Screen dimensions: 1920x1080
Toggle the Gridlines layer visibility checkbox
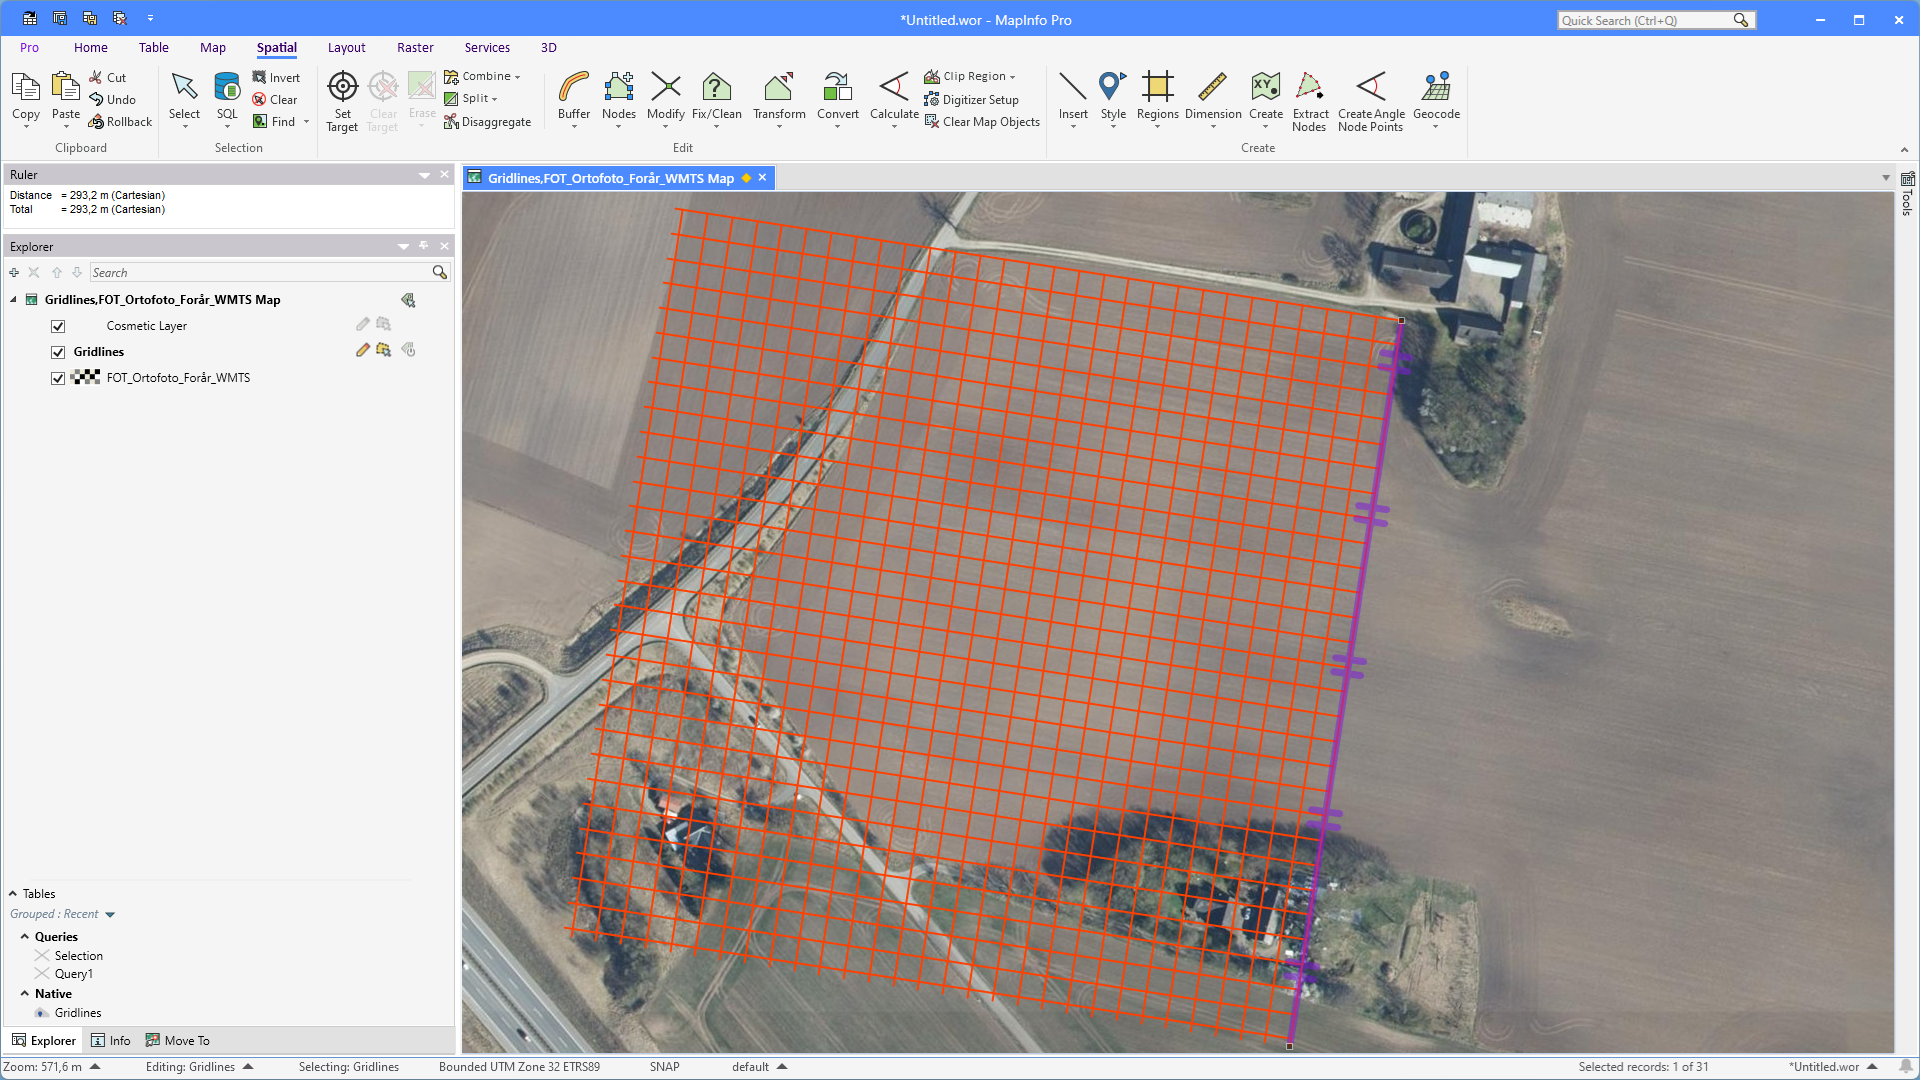click(58, 352)
